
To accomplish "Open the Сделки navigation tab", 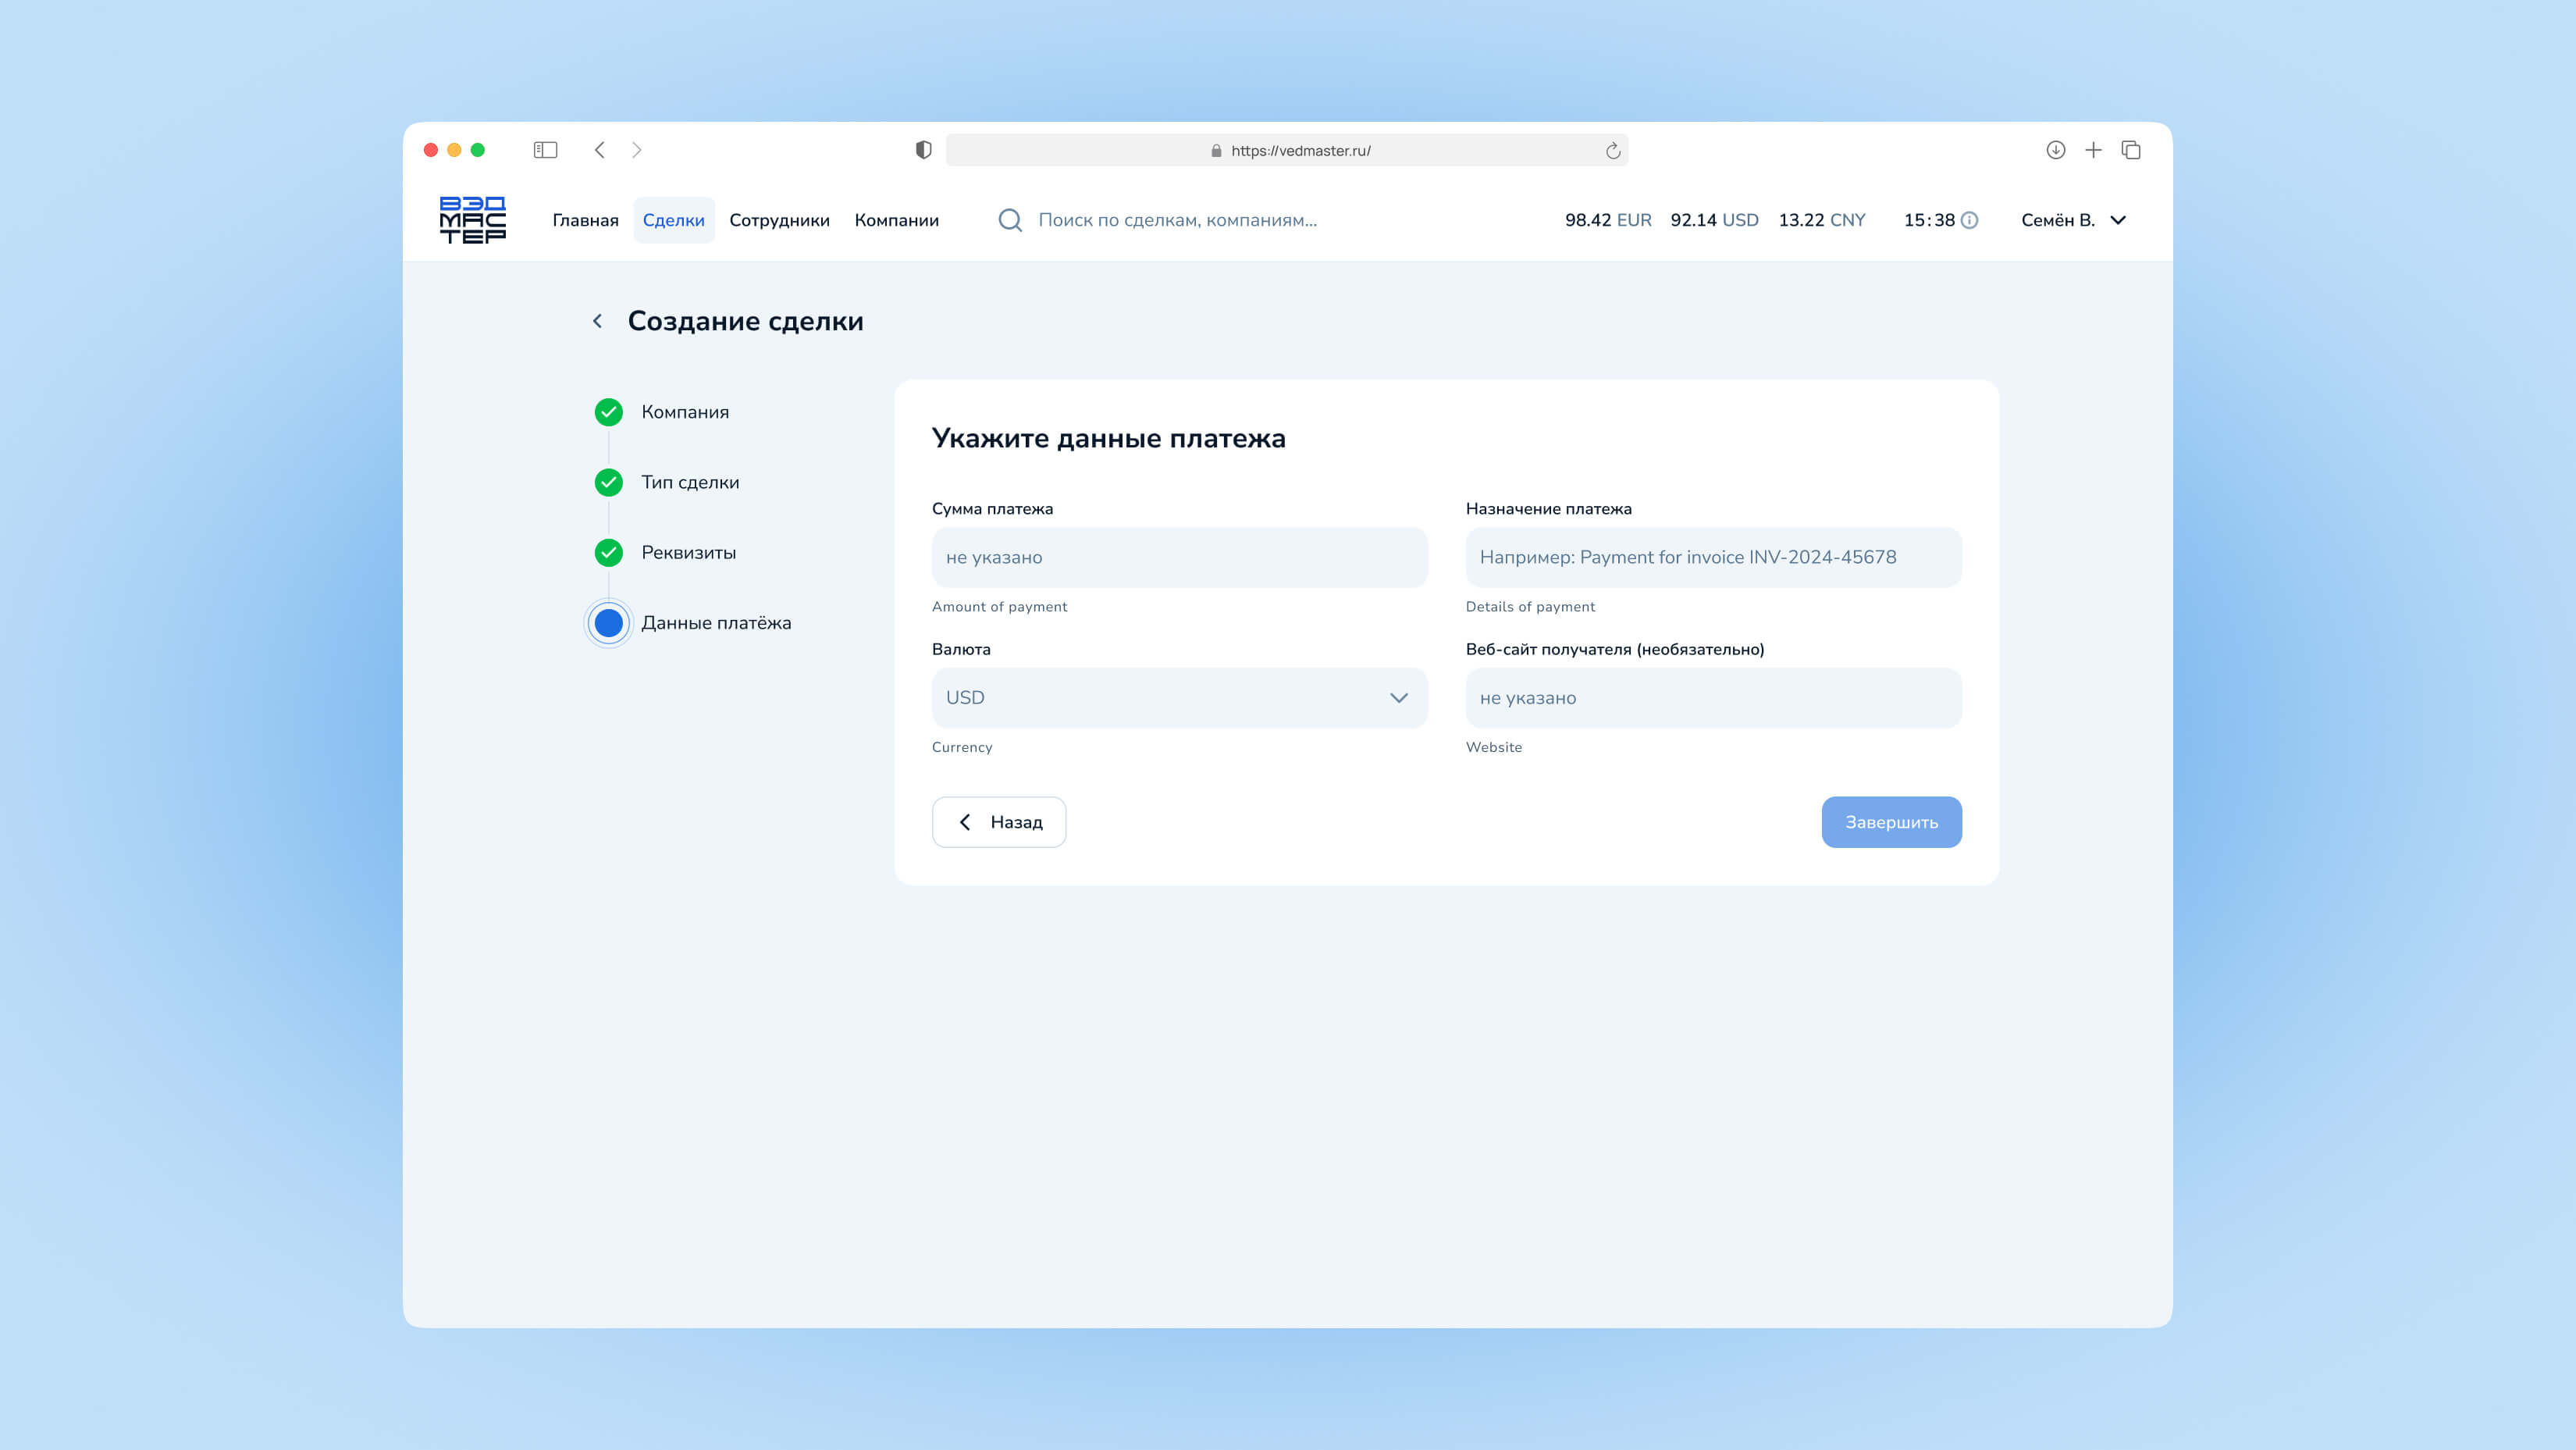I will pos(673,220).
